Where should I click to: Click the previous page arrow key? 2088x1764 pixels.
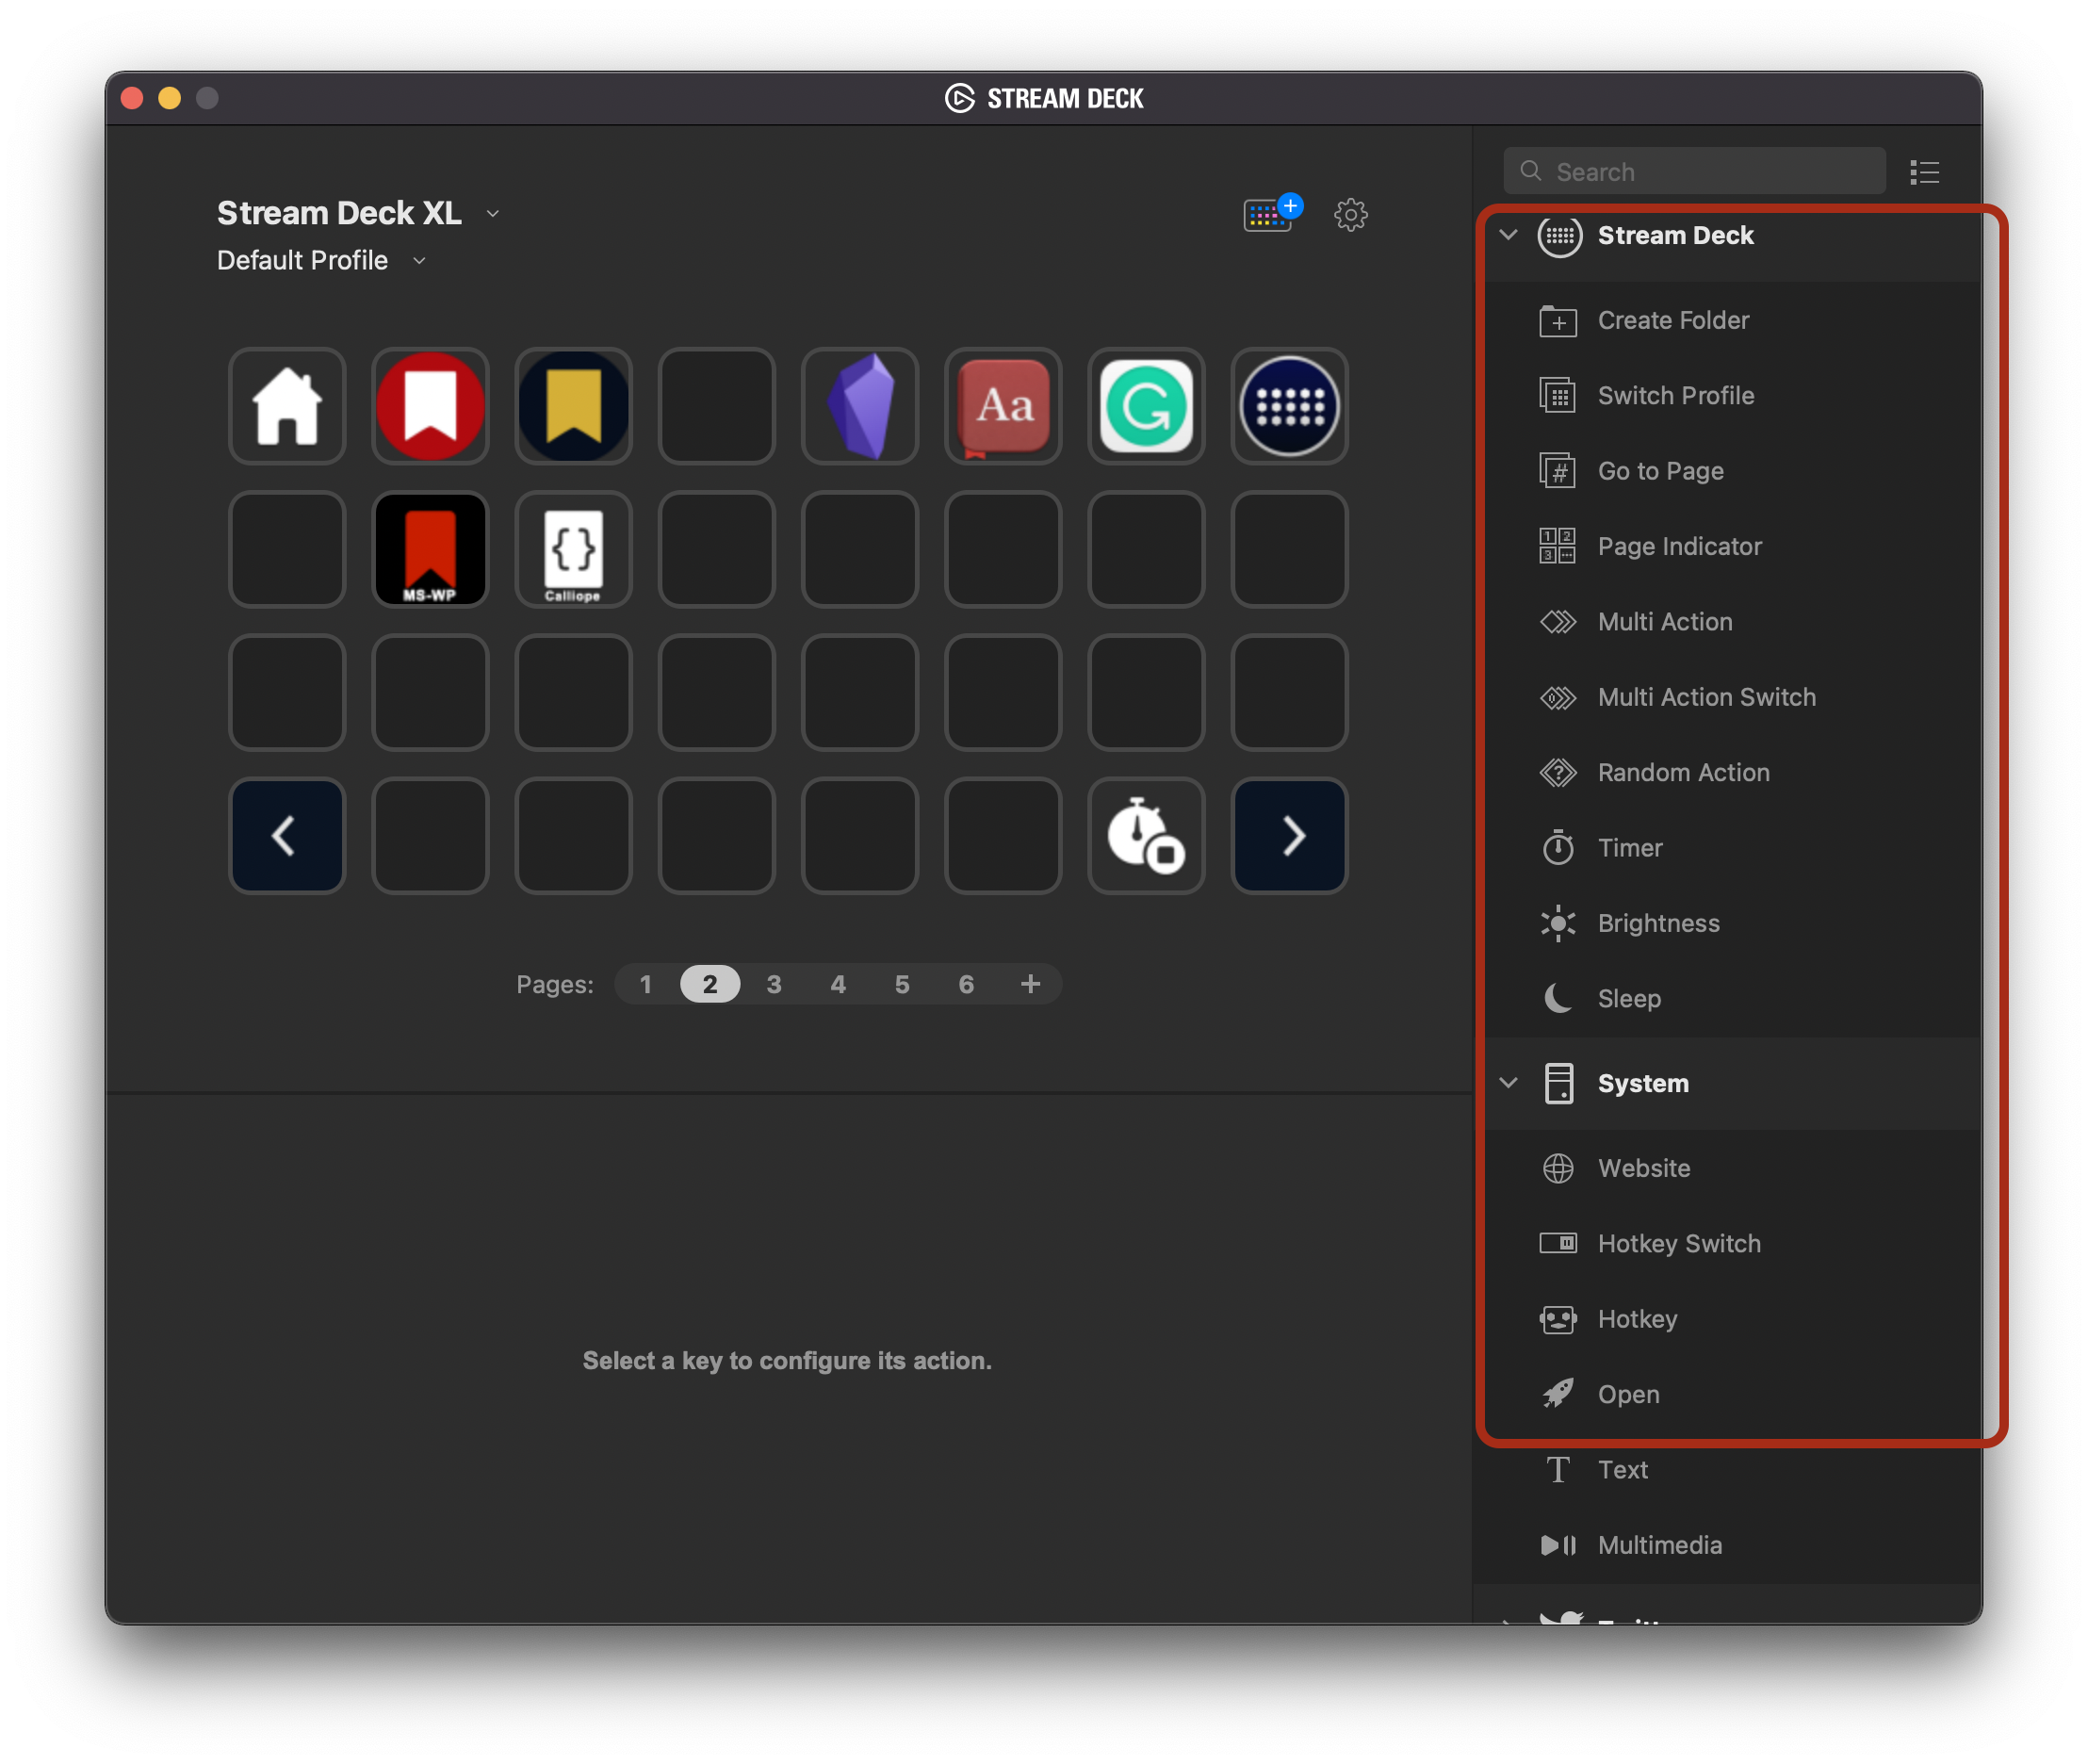[287, 836]
